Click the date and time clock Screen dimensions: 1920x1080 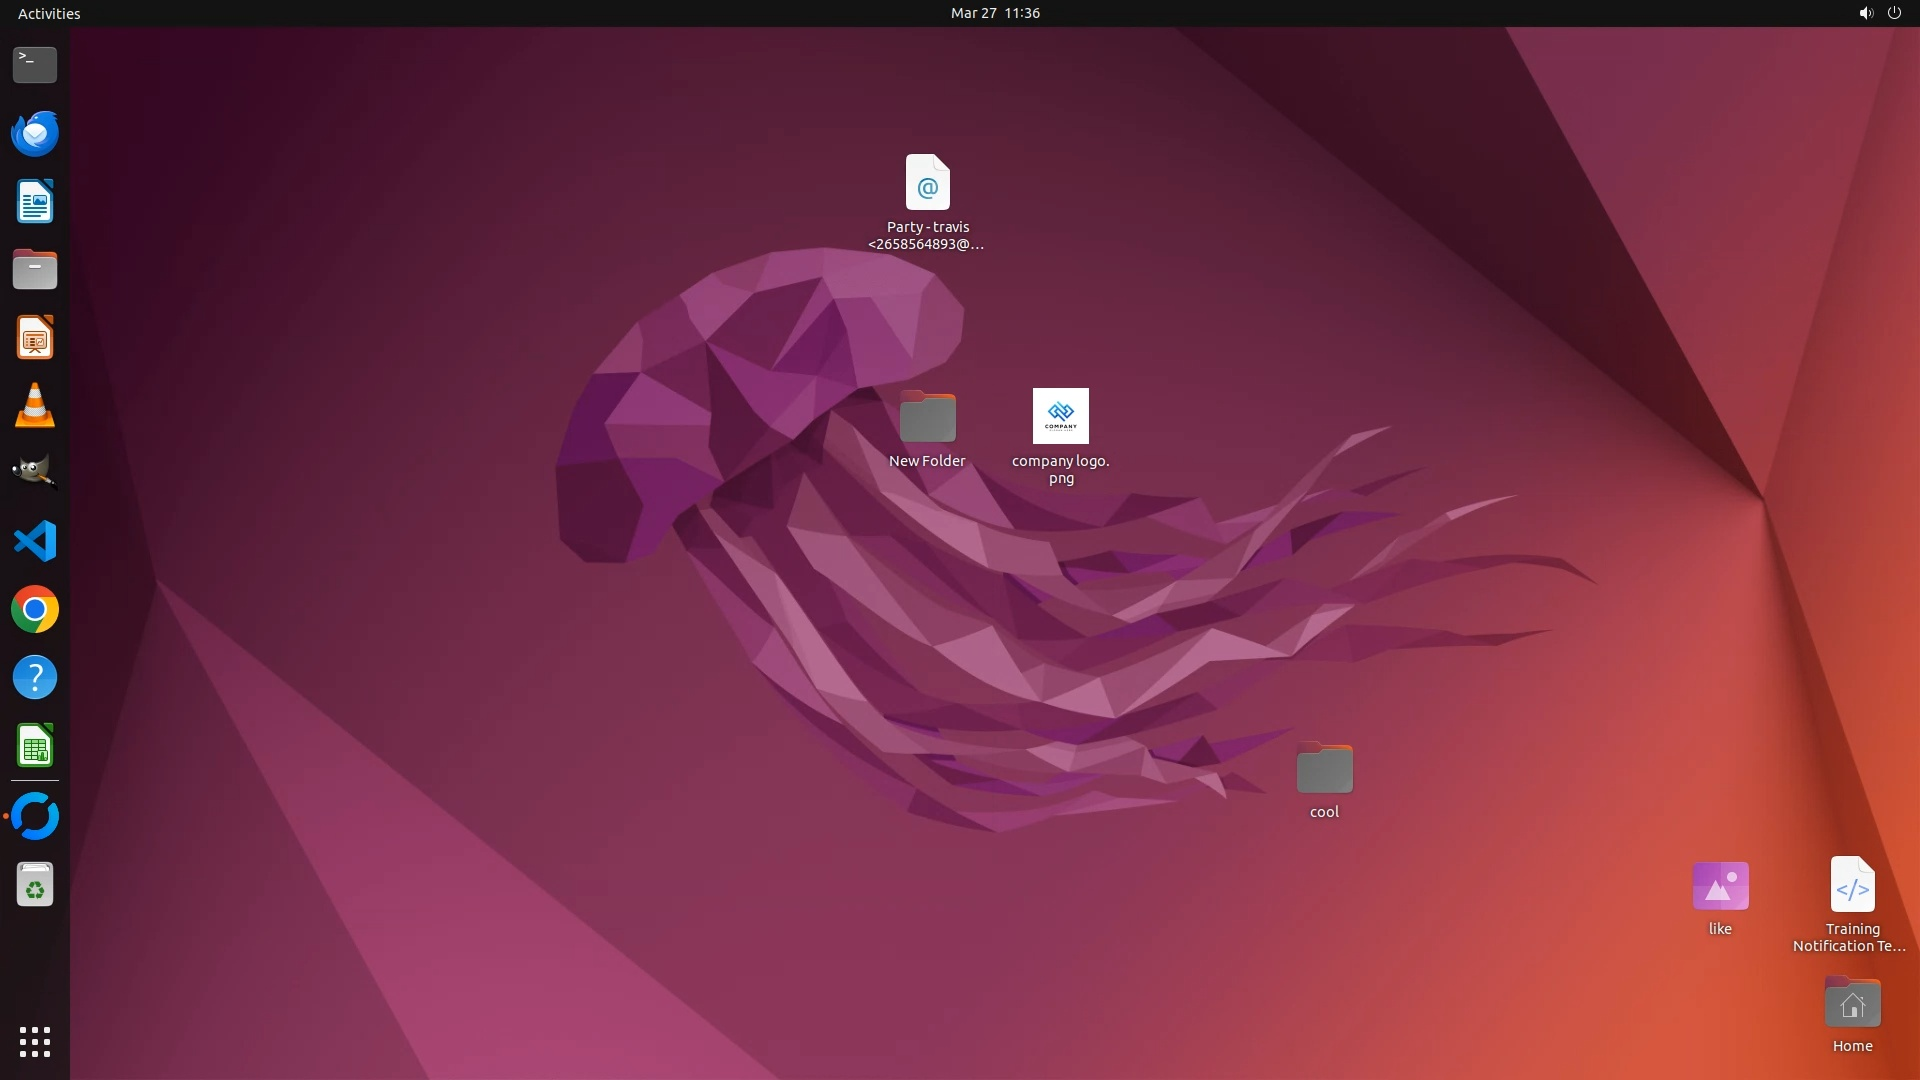(995, 13)
